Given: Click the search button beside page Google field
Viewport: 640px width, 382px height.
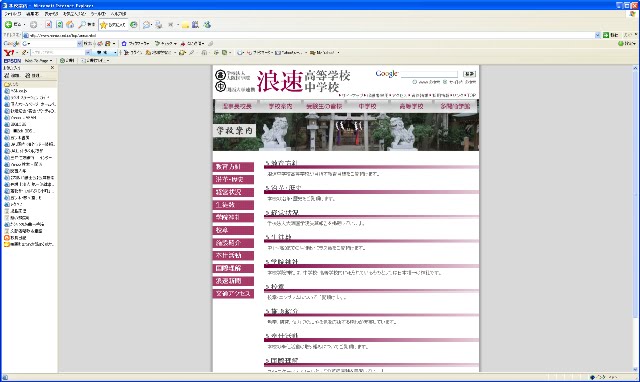Looking at the screenshot, I should click(x=469, y=74).
